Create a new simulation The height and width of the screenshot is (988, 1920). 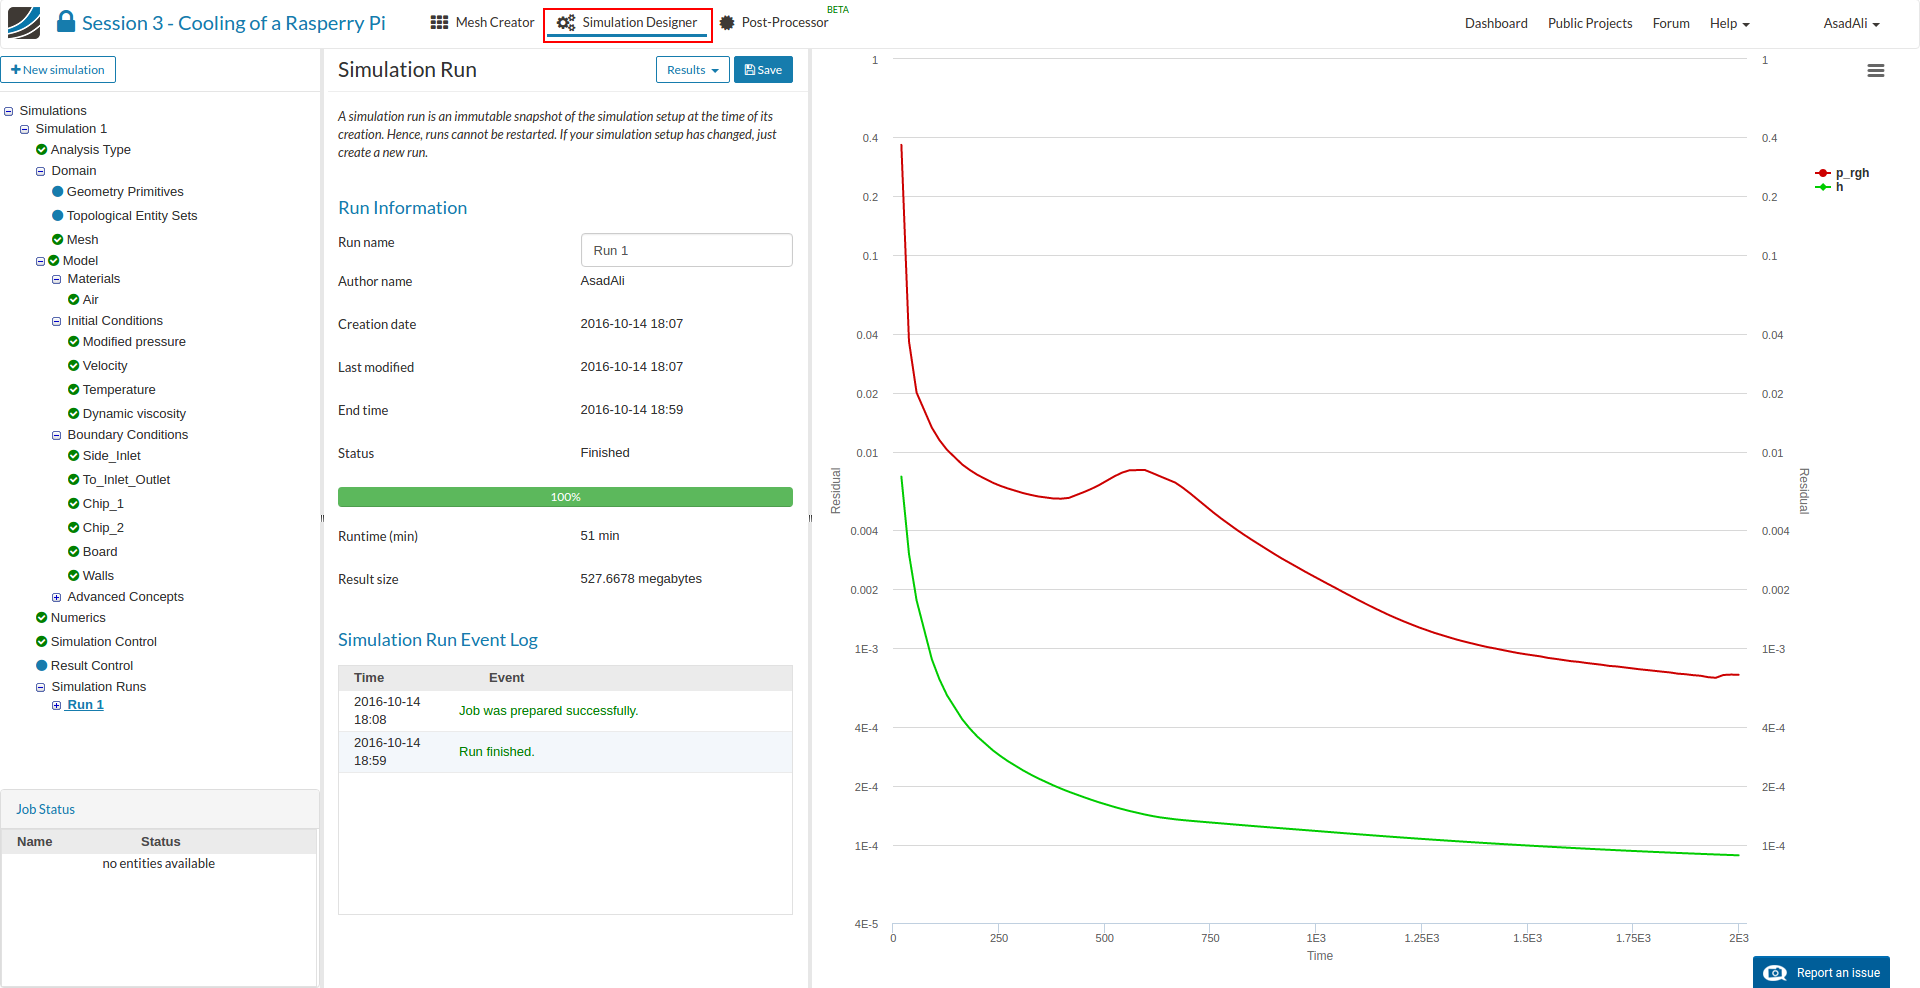click(x=58, y=70)
